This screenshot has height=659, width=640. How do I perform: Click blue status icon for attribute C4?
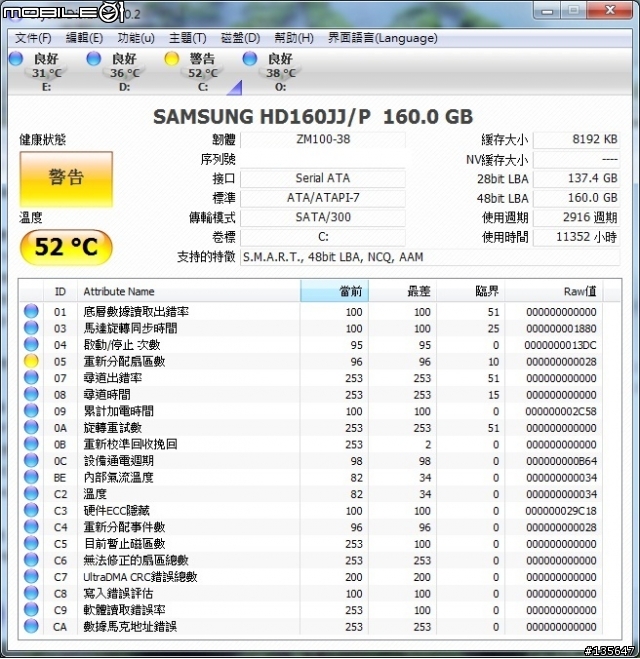click(31, 527)
